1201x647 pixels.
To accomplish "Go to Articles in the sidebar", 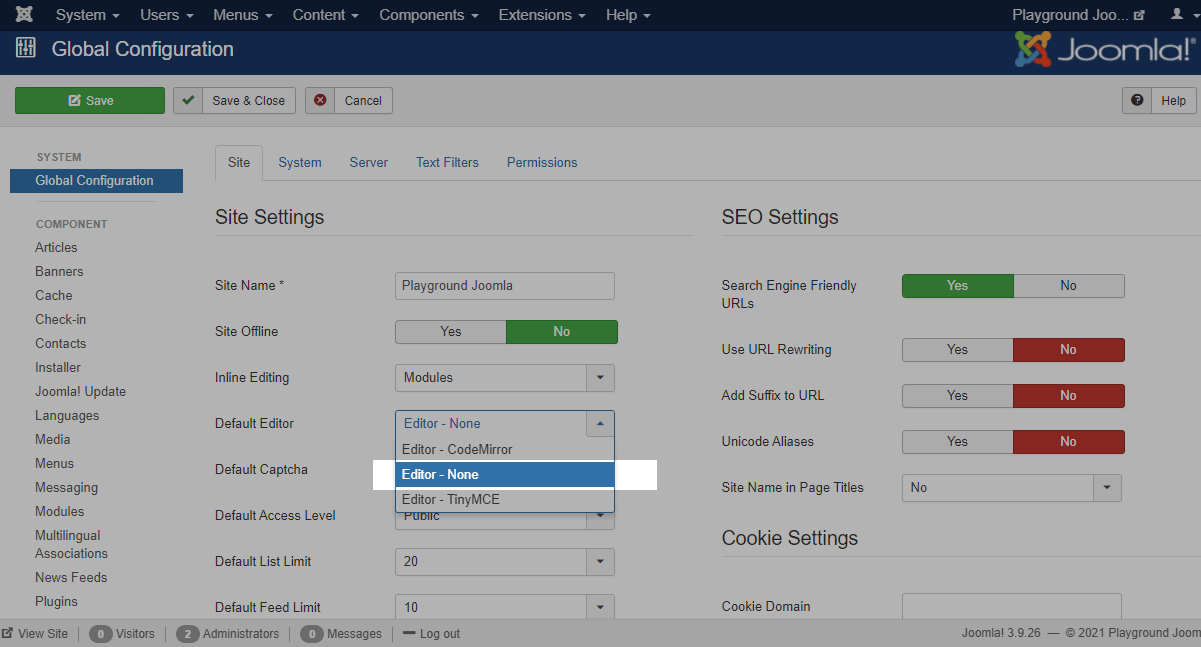I will [x=56, y=247].
